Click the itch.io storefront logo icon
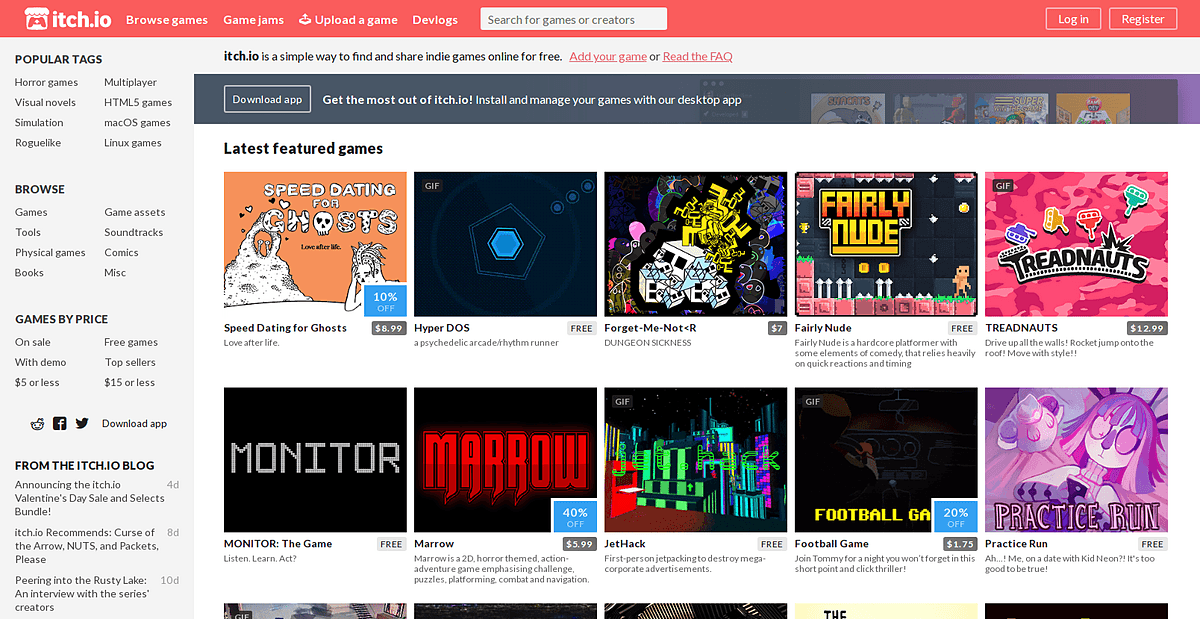Screen dimensions: 1200x619 coord(34,18)
